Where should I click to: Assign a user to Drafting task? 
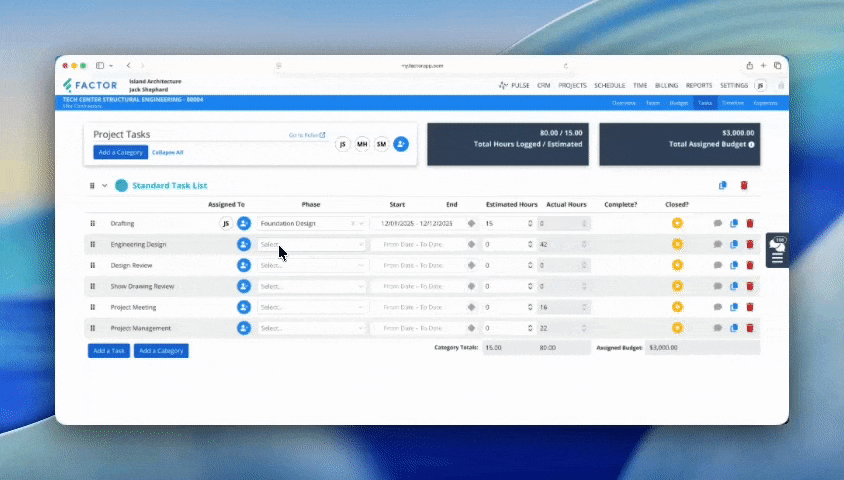(244, 223)
